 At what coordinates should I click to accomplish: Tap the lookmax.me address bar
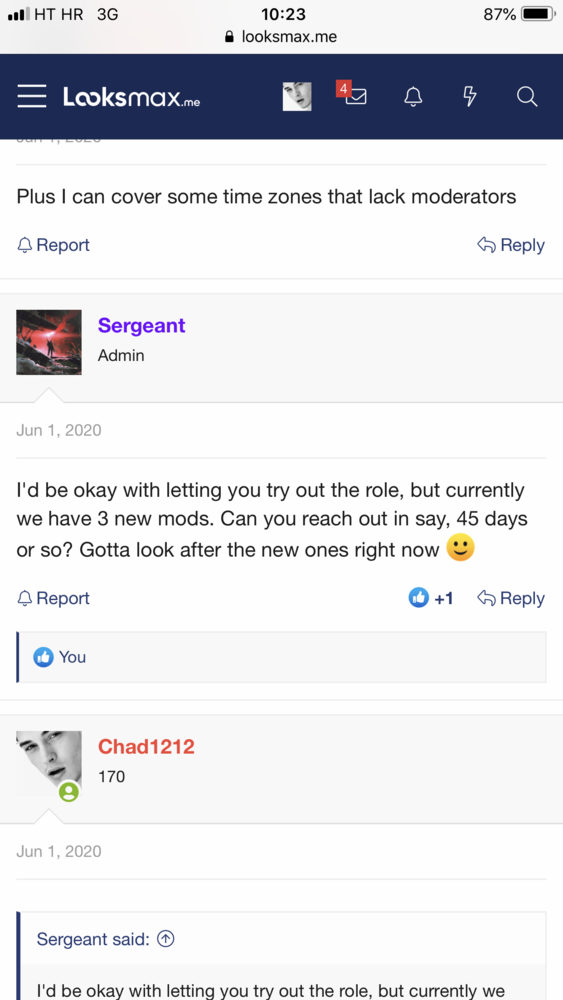281,37
